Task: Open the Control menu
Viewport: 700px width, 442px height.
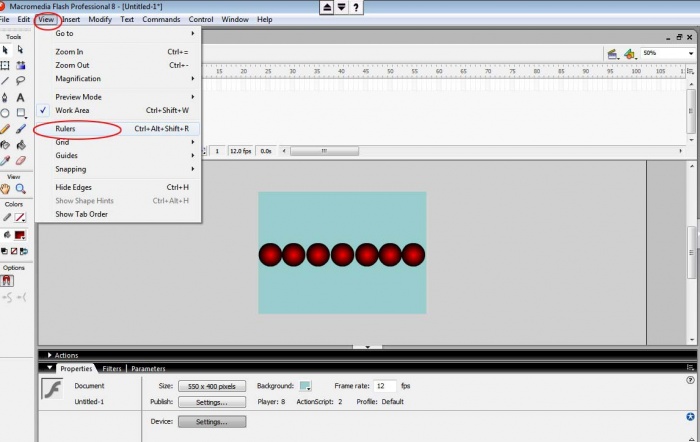Action: (201, 19)
